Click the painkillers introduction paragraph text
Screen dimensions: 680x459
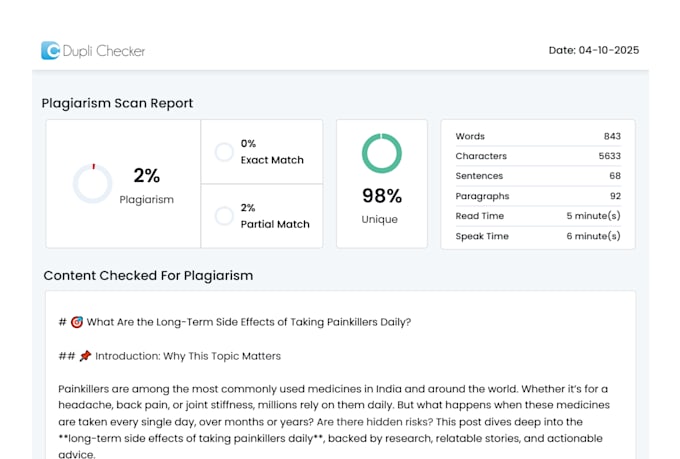[x=334, y=421]
